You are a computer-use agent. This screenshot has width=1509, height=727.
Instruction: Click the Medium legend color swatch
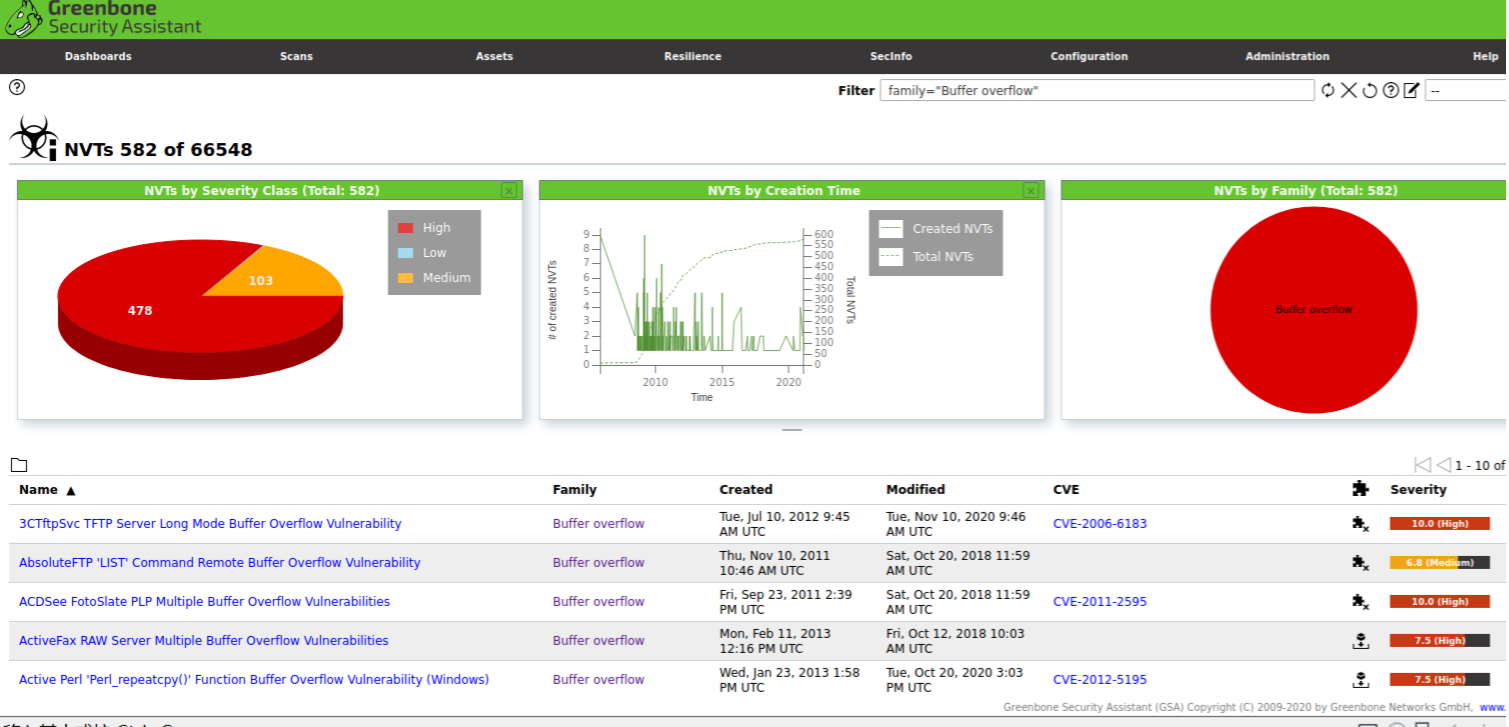click(x=405, y=278)
